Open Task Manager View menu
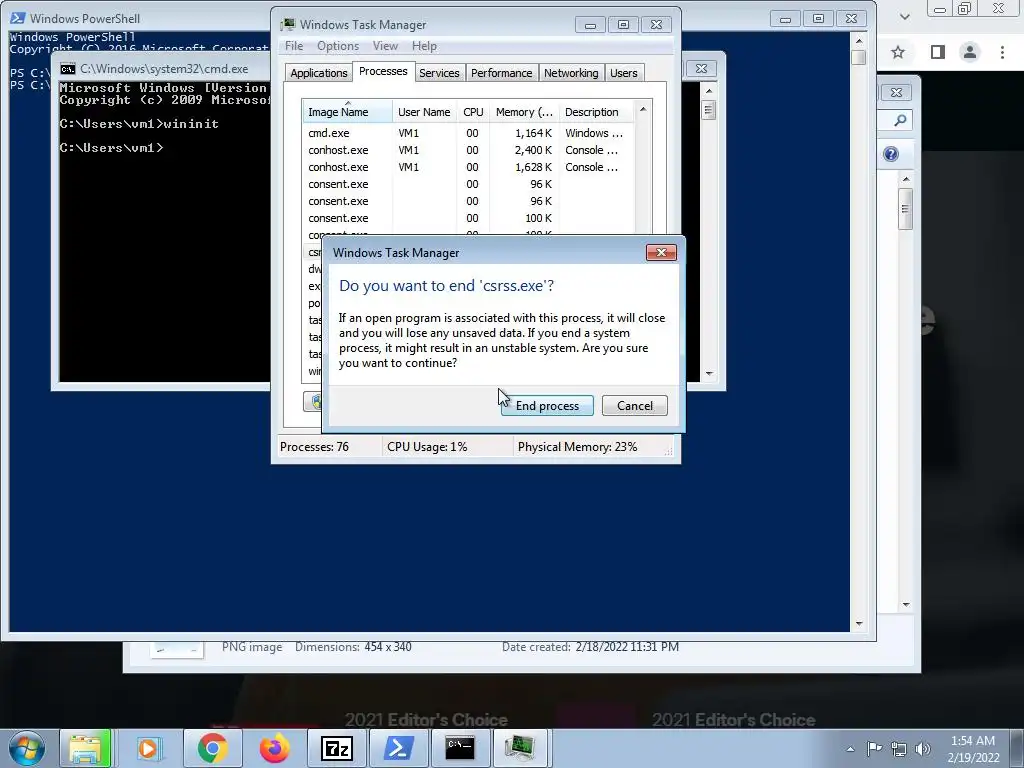The width and height of the screenshot is (1024, 768). click(x=385, y=46)
